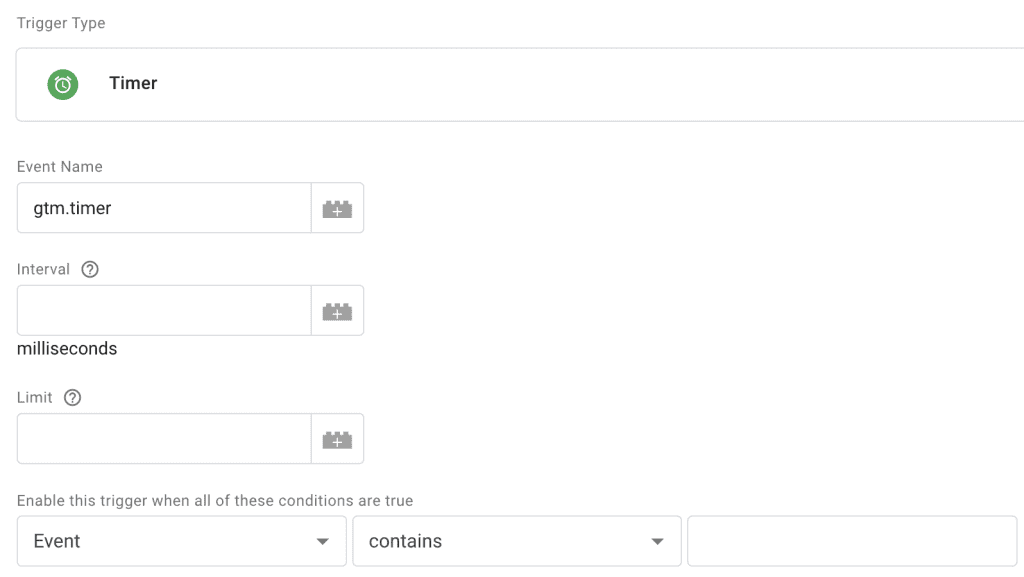
Task: Click the Timer trigger name text
Action: [x=133, y=84]
